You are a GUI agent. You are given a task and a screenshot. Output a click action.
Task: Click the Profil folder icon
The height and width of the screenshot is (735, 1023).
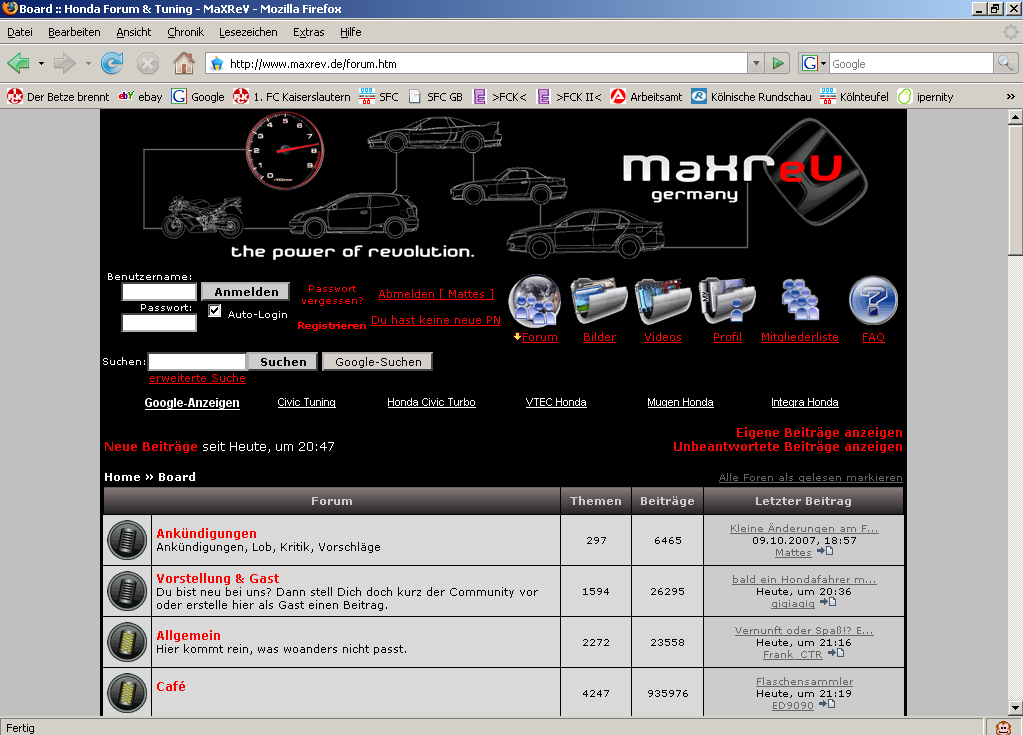[x=727, y=300]
